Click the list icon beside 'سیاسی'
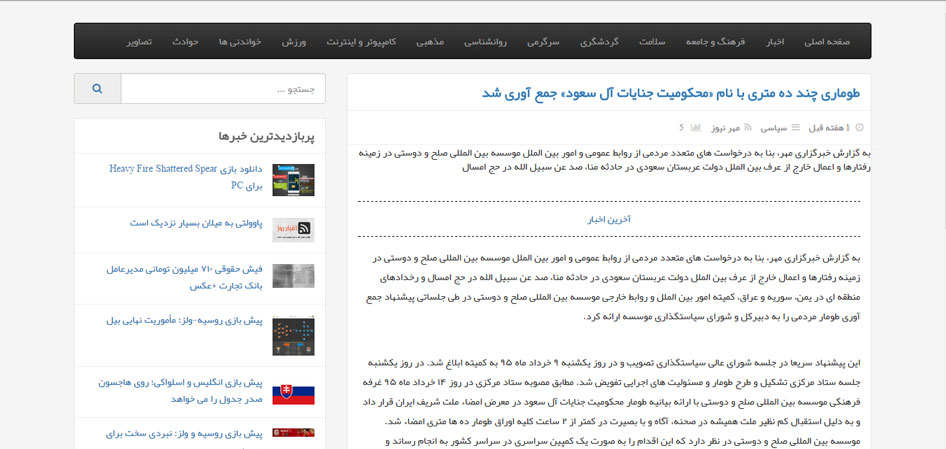Image resolution: width=946 pixels, height=449 pixels. click(796, 128)
